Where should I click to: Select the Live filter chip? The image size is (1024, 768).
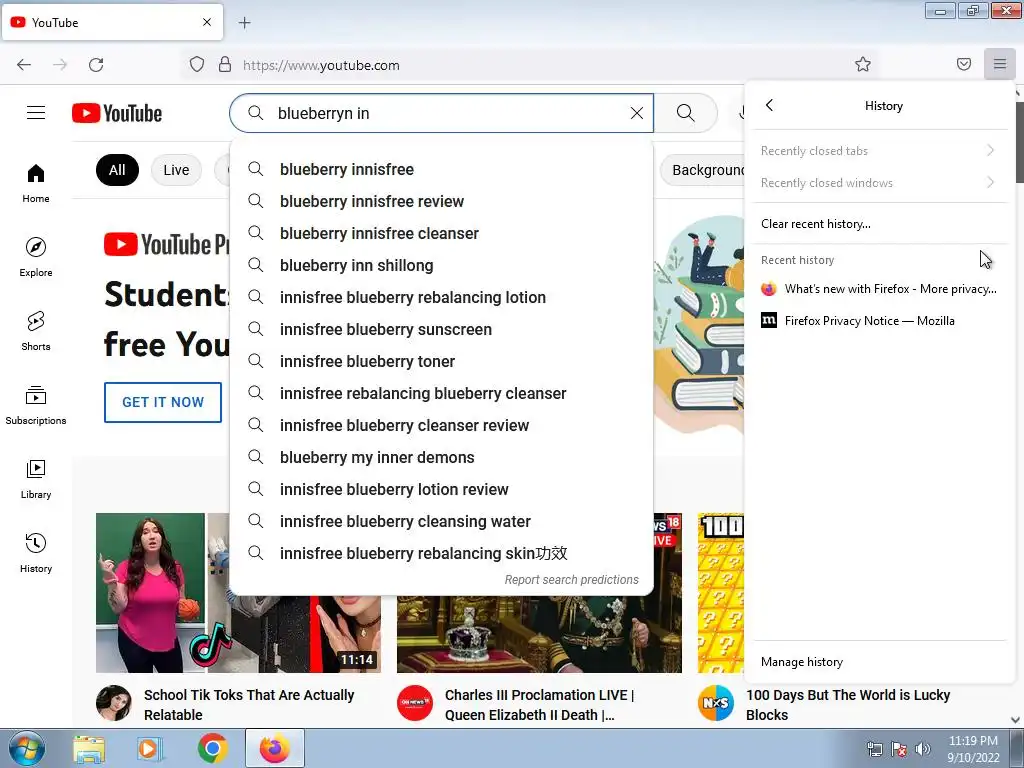pyautogui.click(x=176, y=170)
